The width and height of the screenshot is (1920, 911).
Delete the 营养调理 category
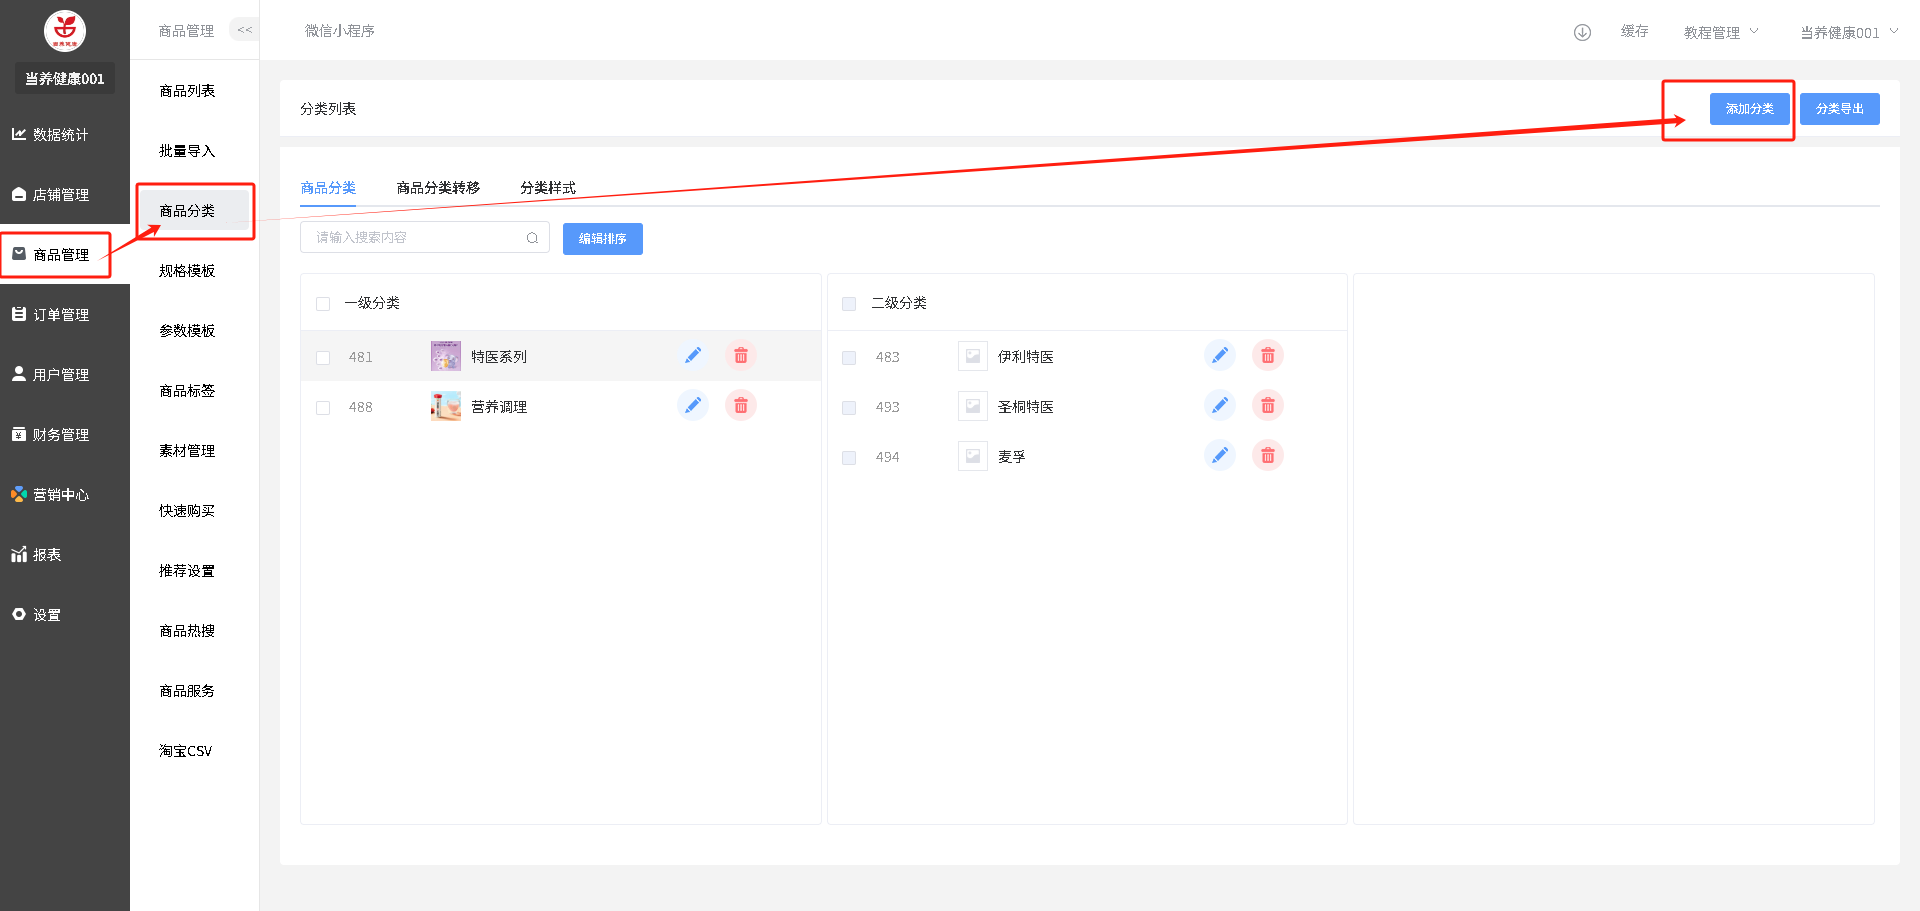(x=740, y=406)
